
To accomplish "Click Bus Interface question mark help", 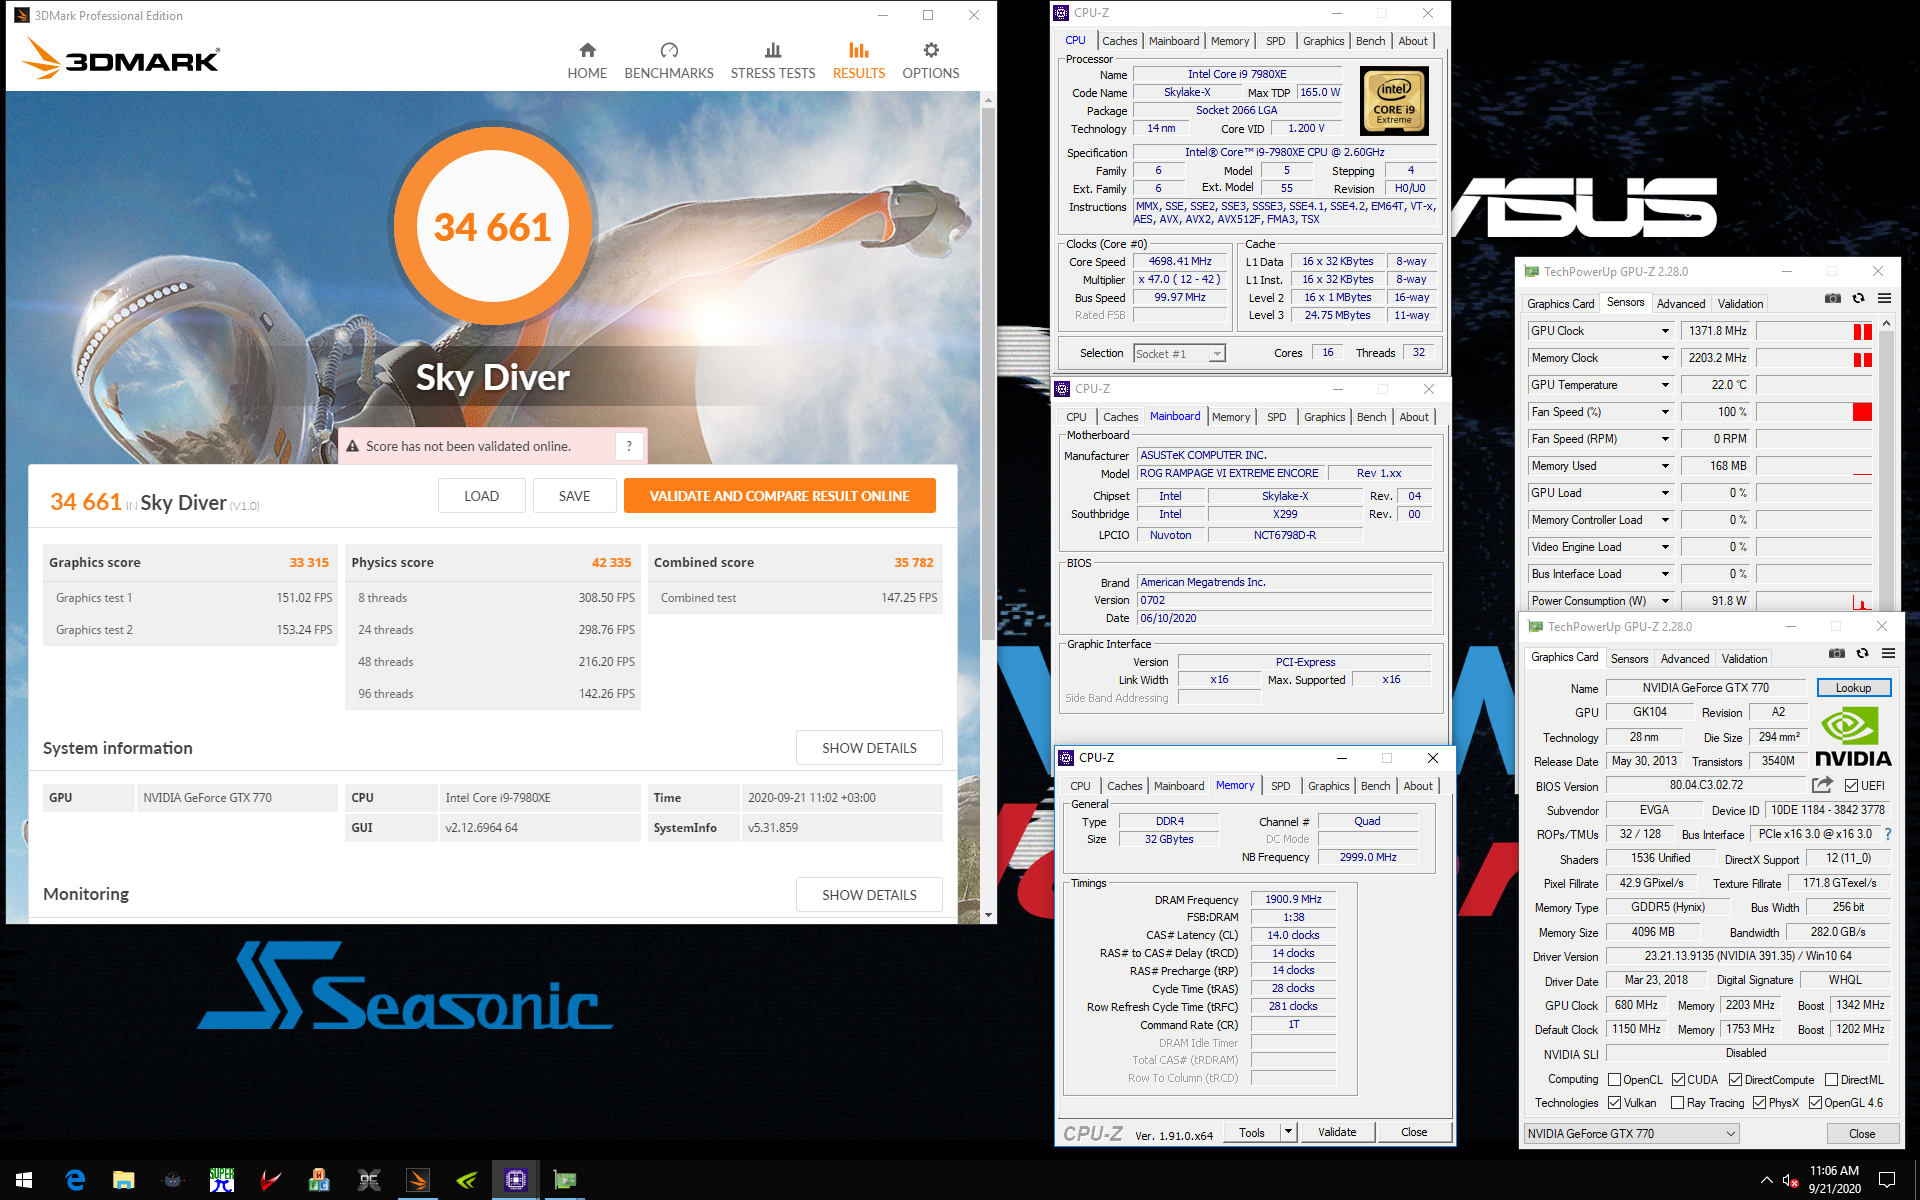I will click(x=1887, y=834).
